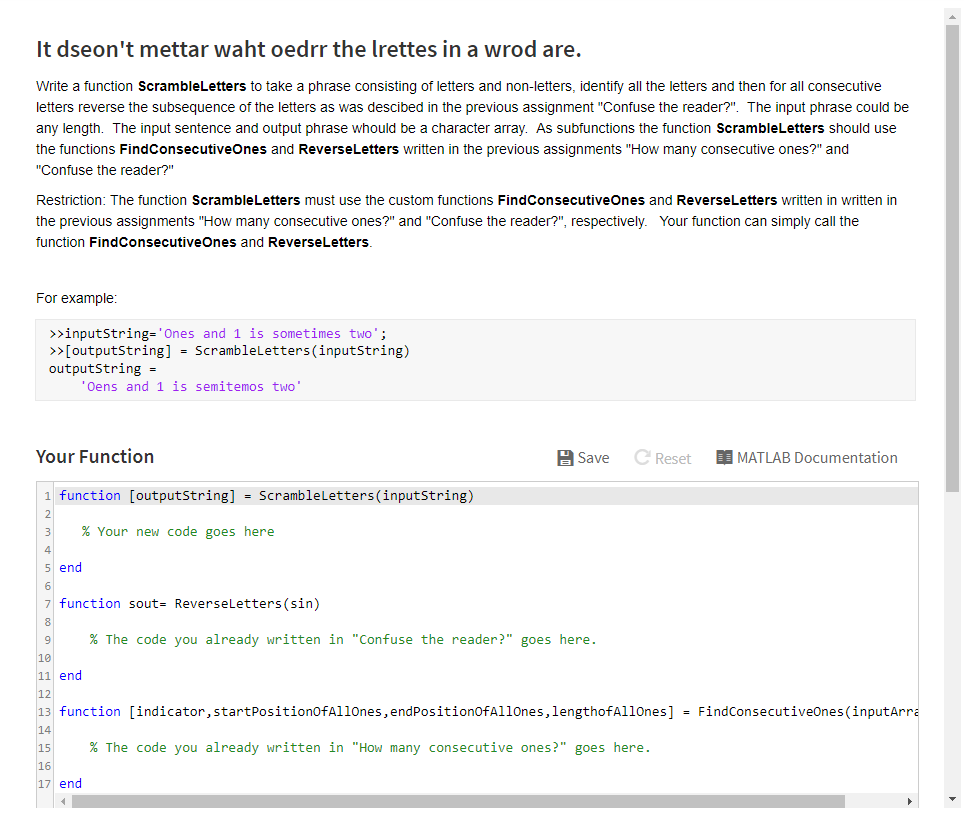The width and height of the screenshot is (964, 826).
Task: Click the Save floppy disk icon
Action: [x=566, y=457]
